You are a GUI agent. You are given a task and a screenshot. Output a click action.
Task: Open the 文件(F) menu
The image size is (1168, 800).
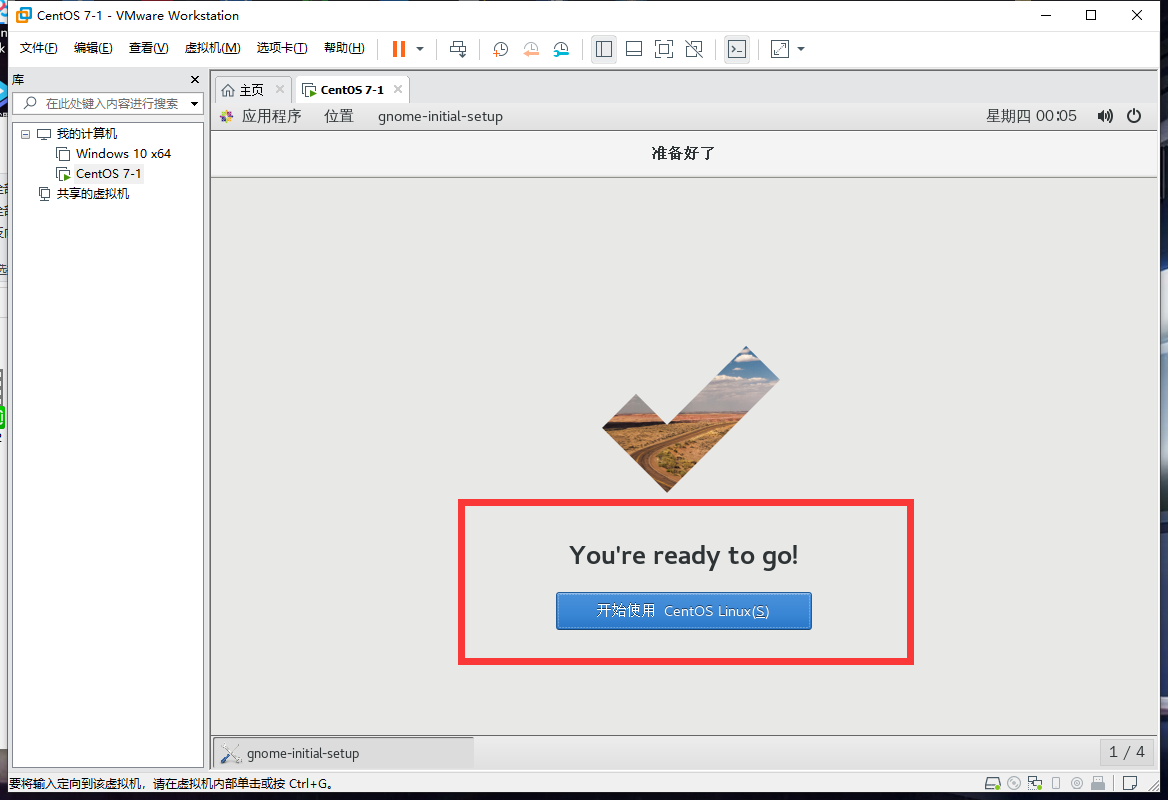point(39,48)
